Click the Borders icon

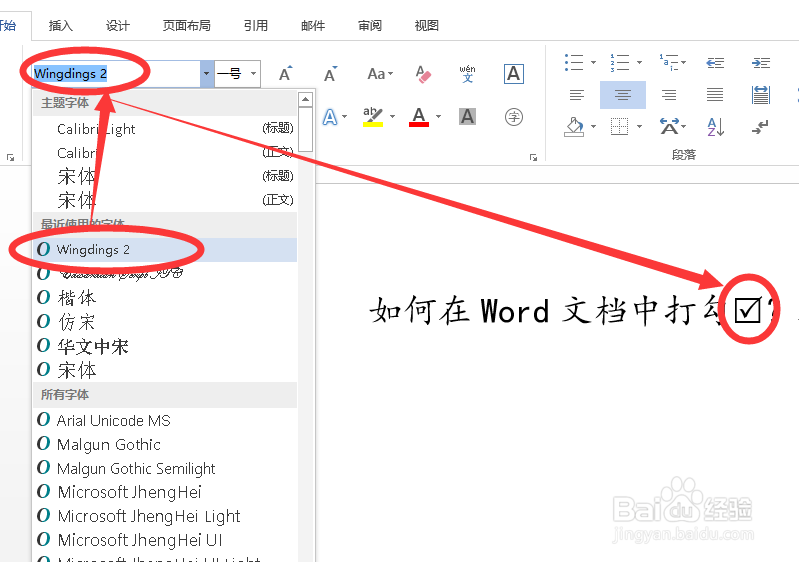tap(619, 126)
